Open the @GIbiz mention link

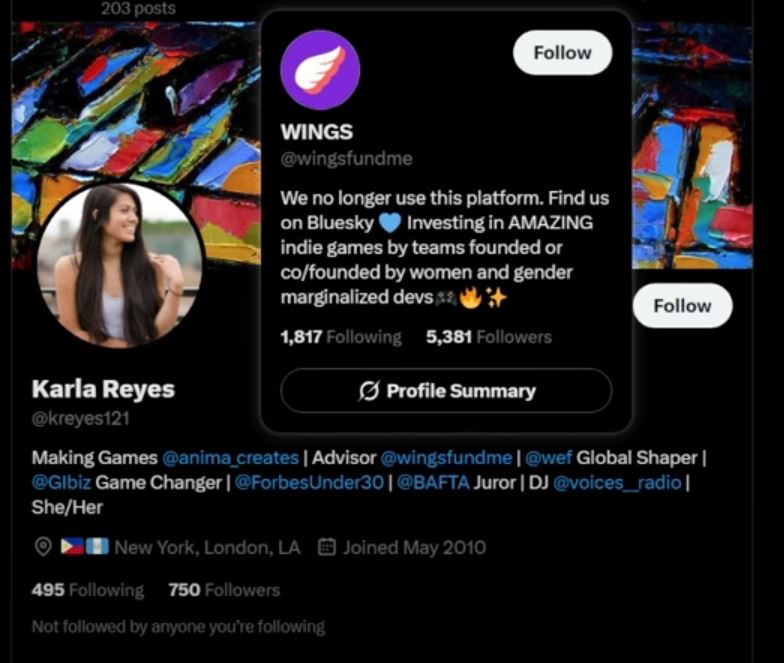(61, 482)
